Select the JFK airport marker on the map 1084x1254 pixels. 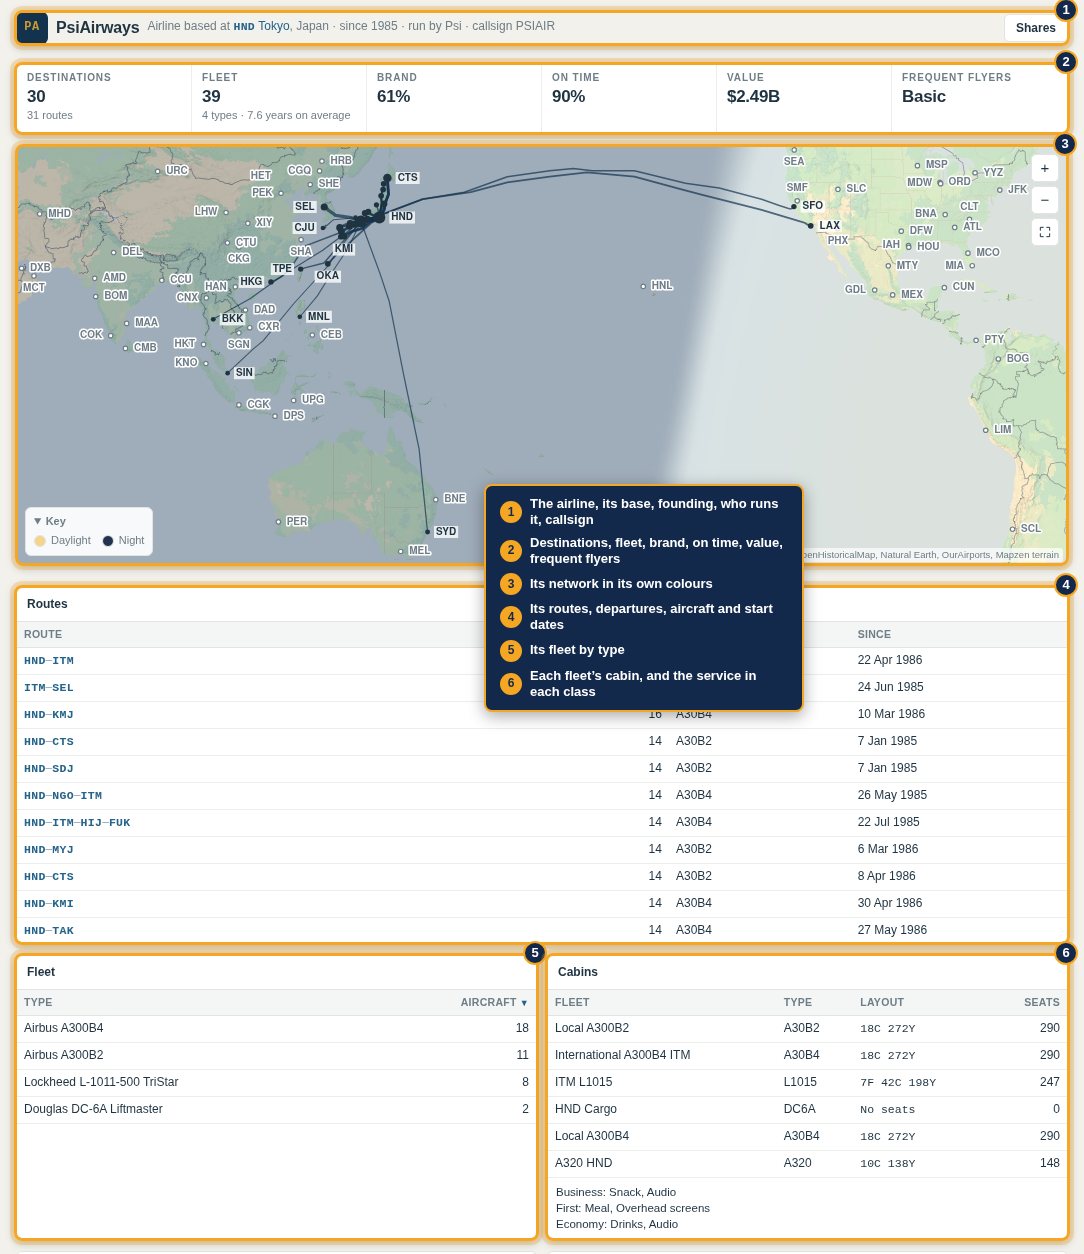pyautogui.click(x=999, y=190)
